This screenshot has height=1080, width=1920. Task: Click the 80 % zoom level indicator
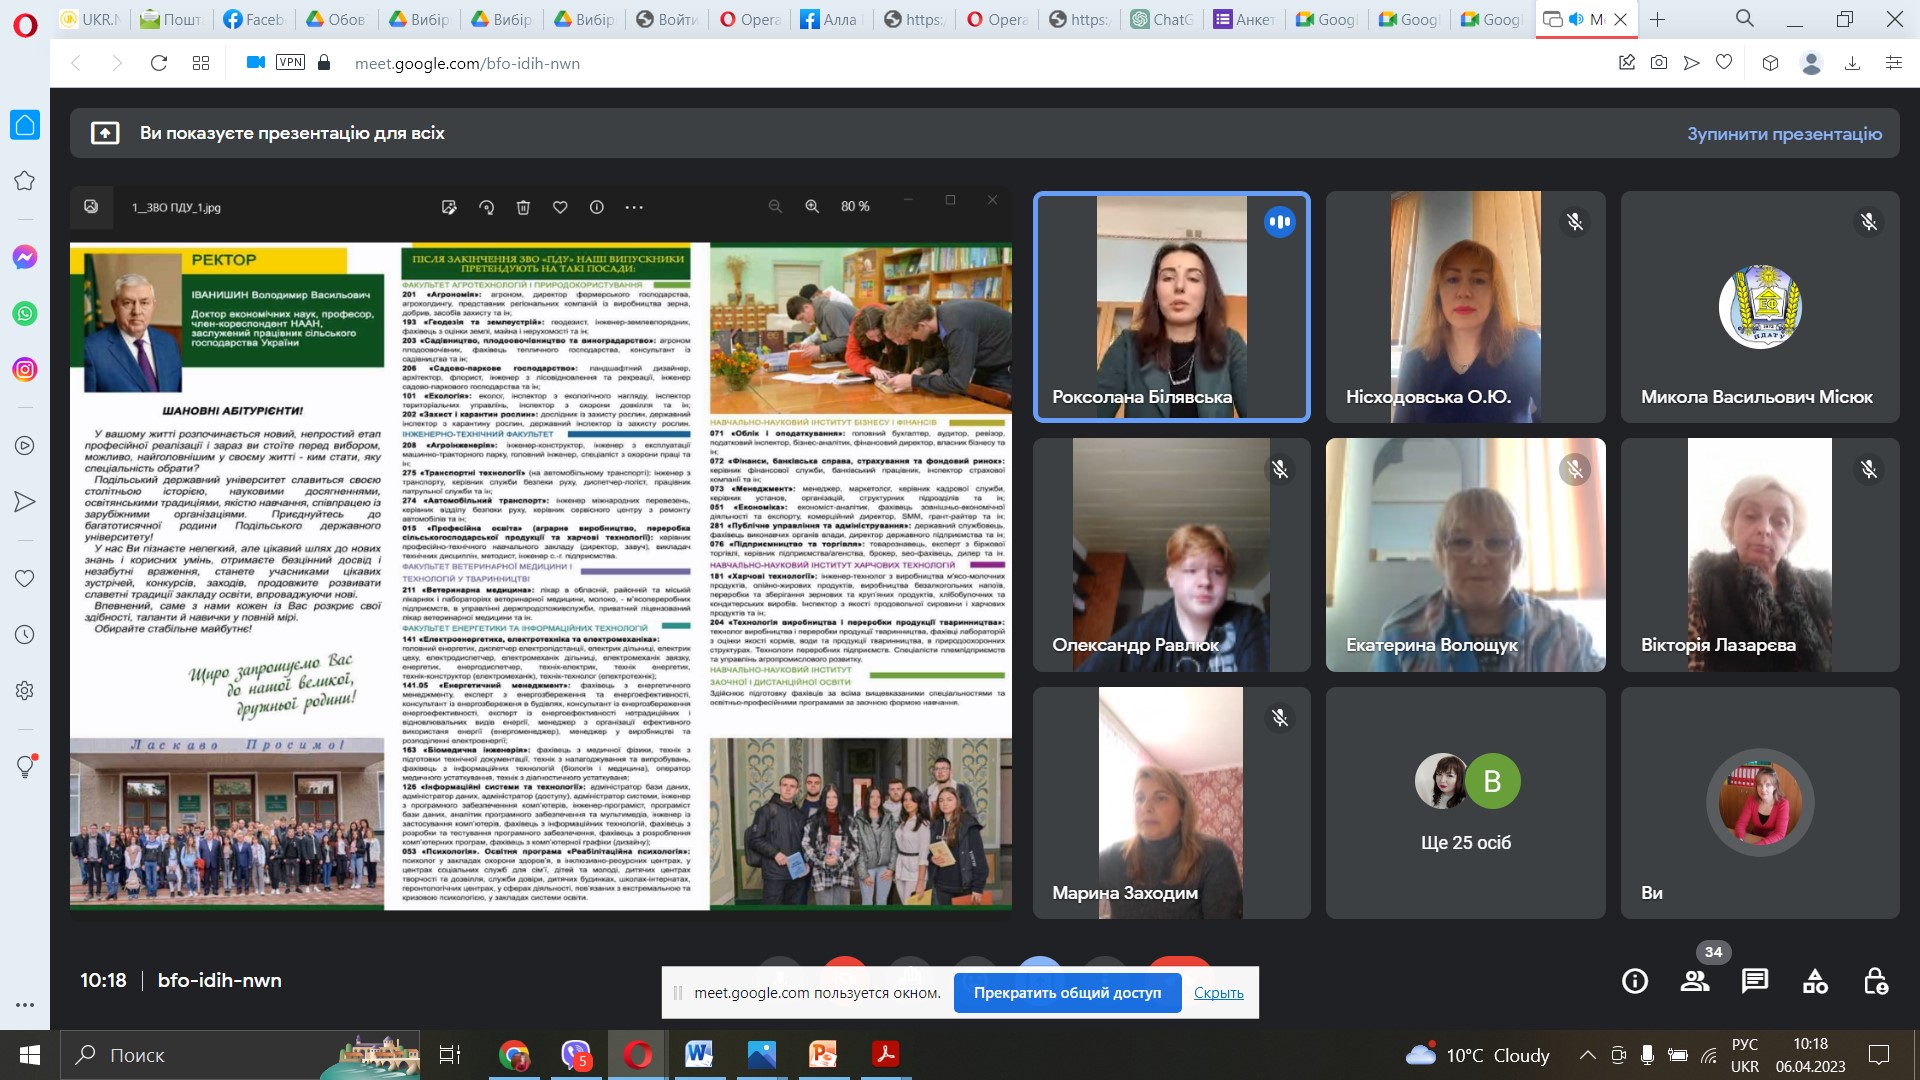[x=855, y=207]
